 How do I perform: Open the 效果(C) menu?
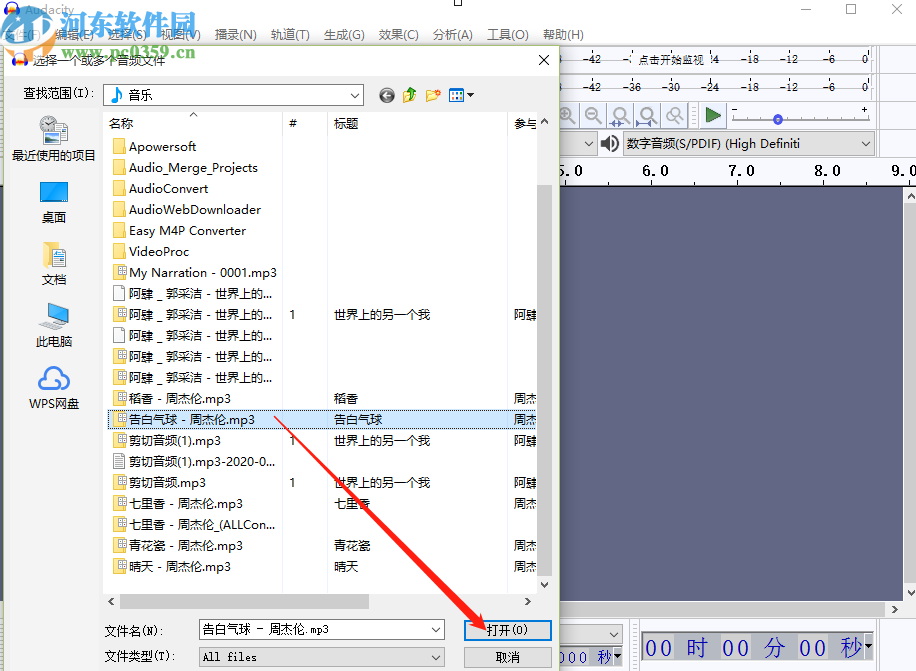tap(397, 33)
